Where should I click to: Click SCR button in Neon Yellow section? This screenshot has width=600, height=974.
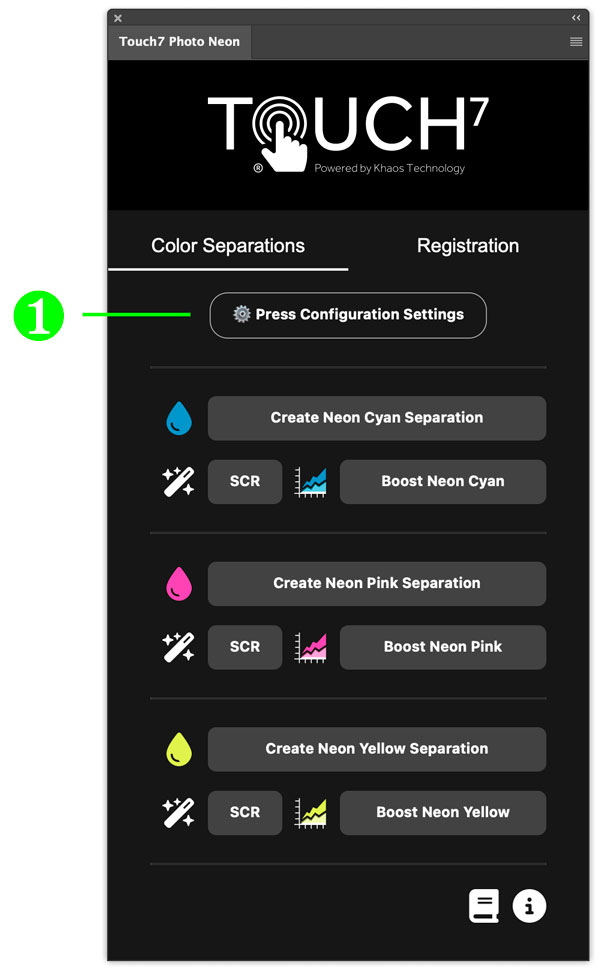pyautogui.click(x=245, y=812)
